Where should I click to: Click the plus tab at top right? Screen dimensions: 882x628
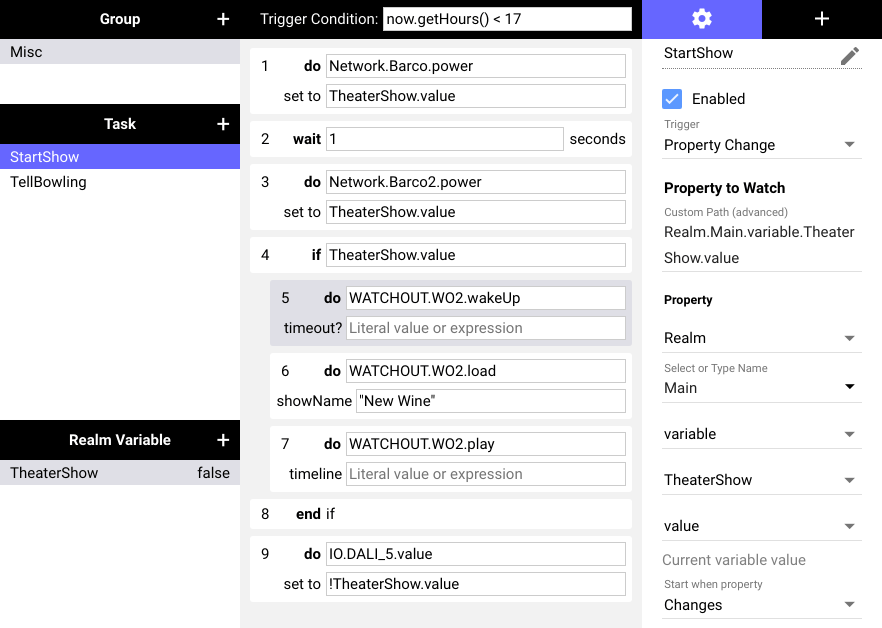point(822,19)
